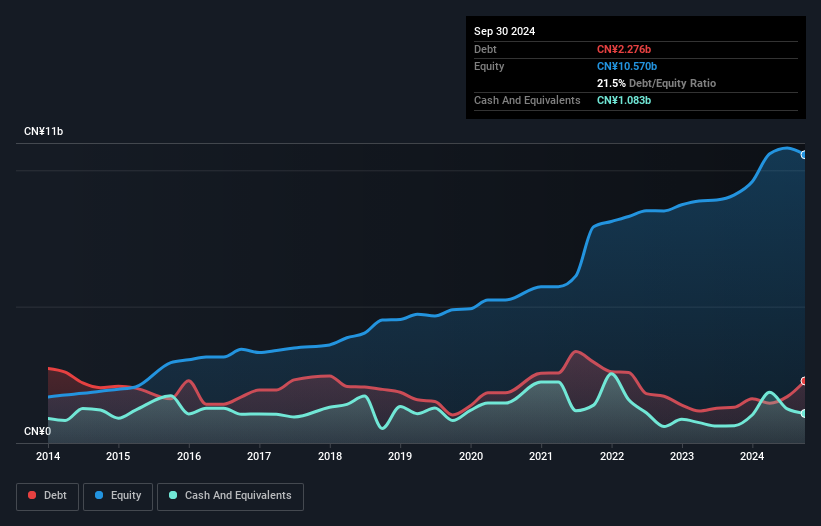
Task: Toggle the Cash And Equivalents legend button
Action: (x=230, y=496)
